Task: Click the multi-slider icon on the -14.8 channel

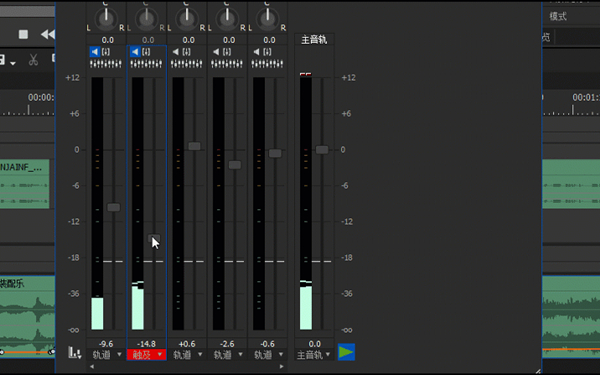Action: (146, 64)
